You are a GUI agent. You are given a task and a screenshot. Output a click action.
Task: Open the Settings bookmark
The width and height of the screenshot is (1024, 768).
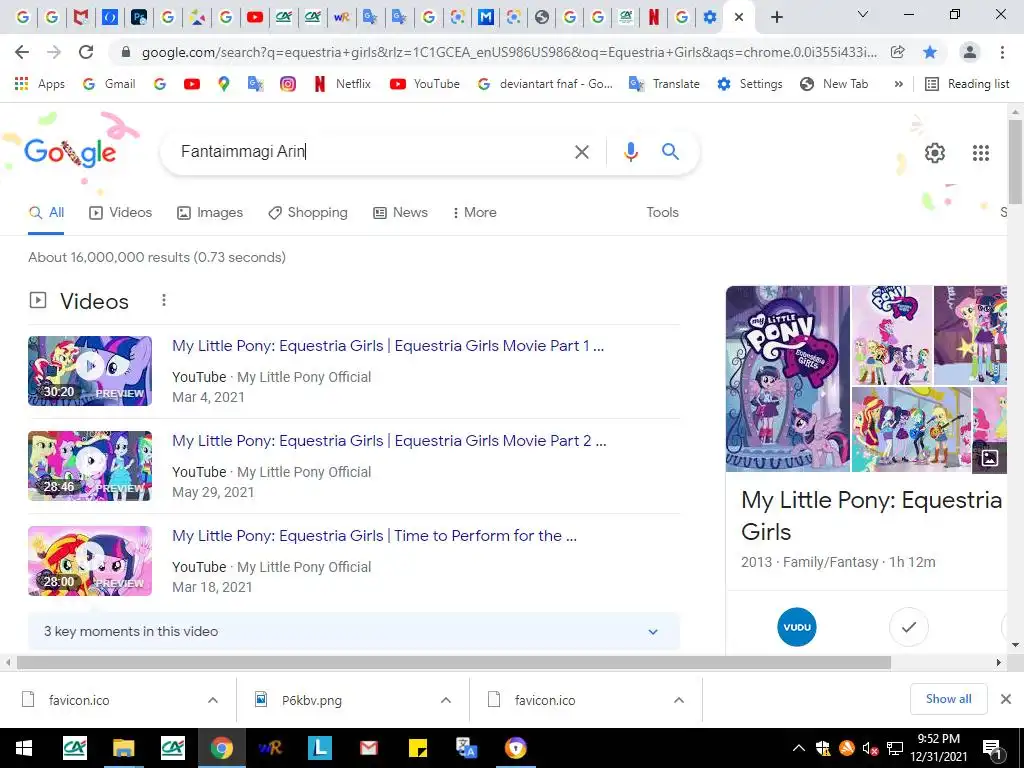coord(750,84)
